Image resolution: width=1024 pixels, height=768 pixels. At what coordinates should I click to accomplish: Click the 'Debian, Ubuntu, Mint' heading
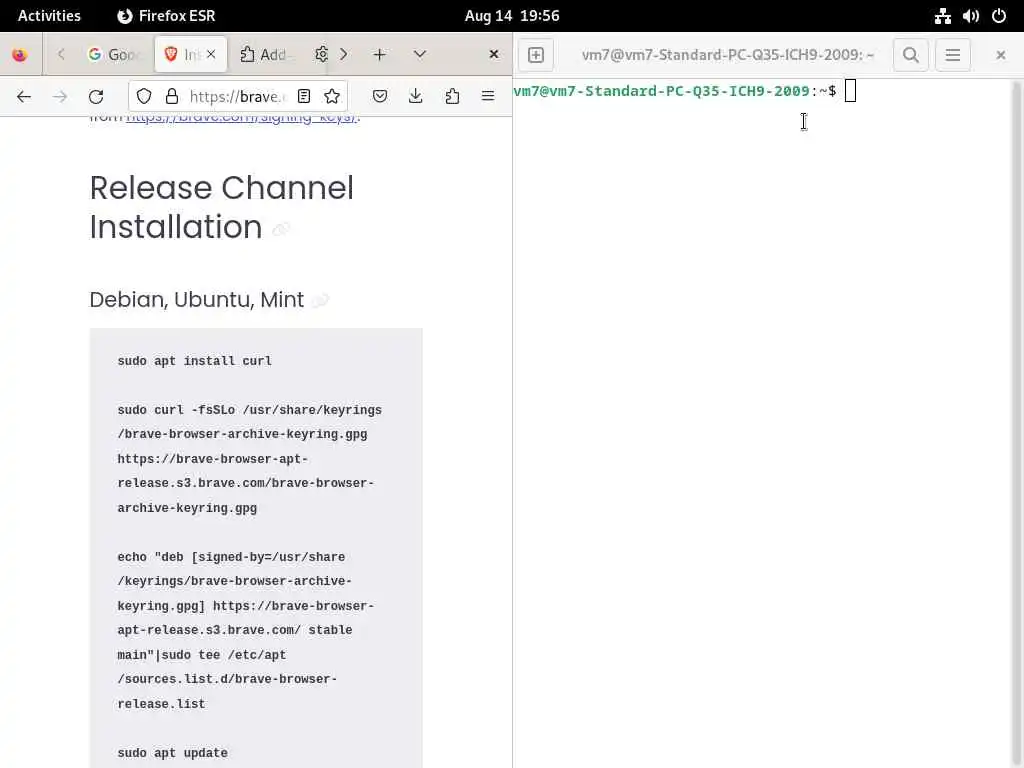pos(197,300)
